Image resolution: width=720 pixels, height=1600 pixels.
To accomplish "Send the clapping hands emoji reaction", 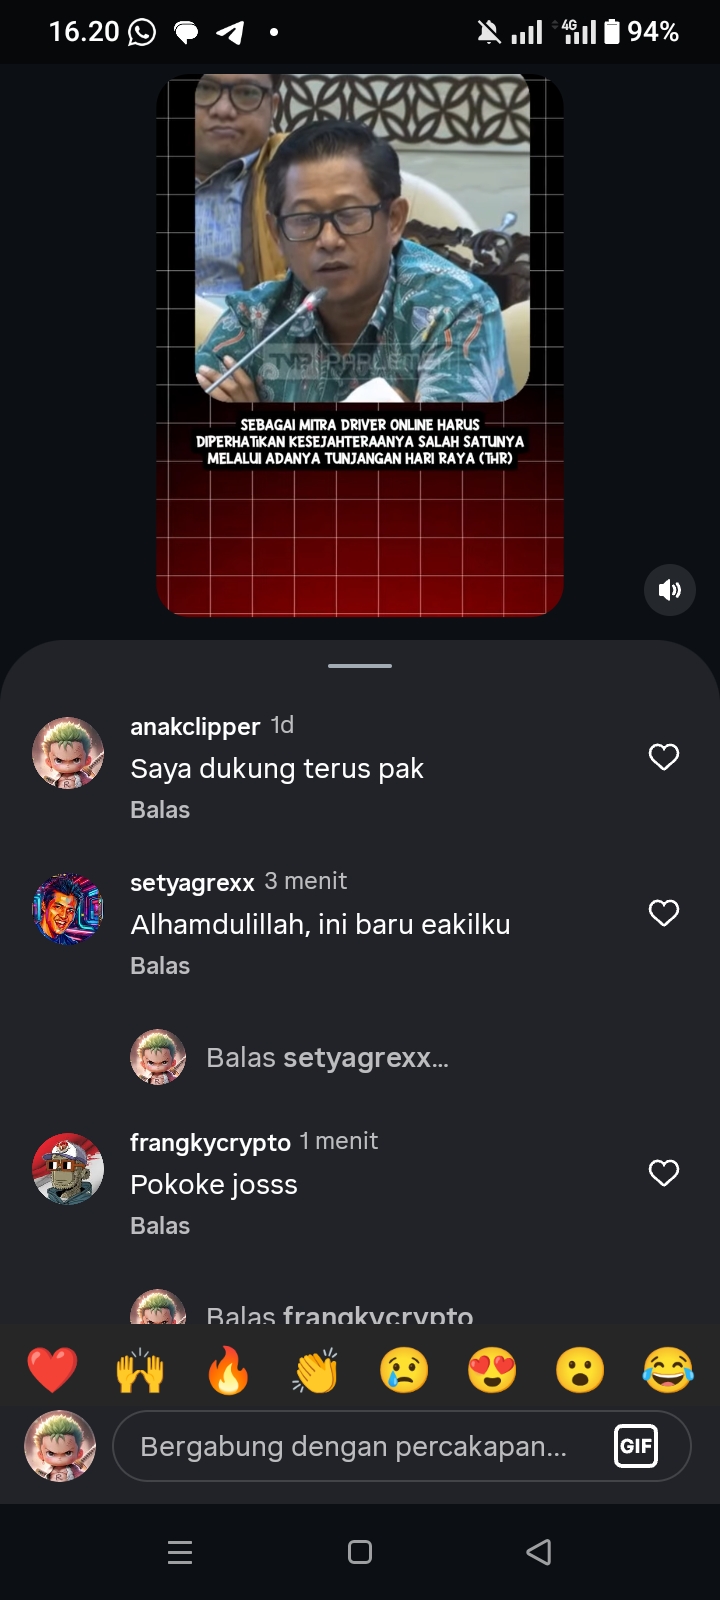I will click(x=316, y=1370).
